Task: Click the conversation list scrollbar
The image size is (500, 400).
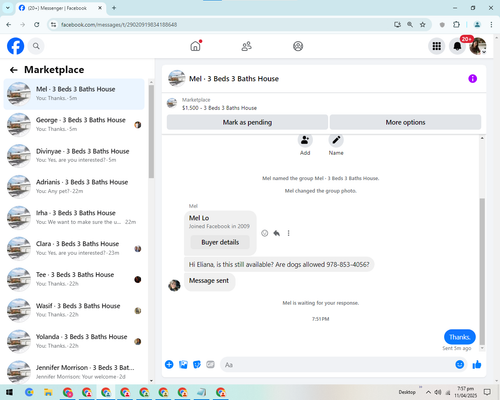Action: tap(151, 132)
